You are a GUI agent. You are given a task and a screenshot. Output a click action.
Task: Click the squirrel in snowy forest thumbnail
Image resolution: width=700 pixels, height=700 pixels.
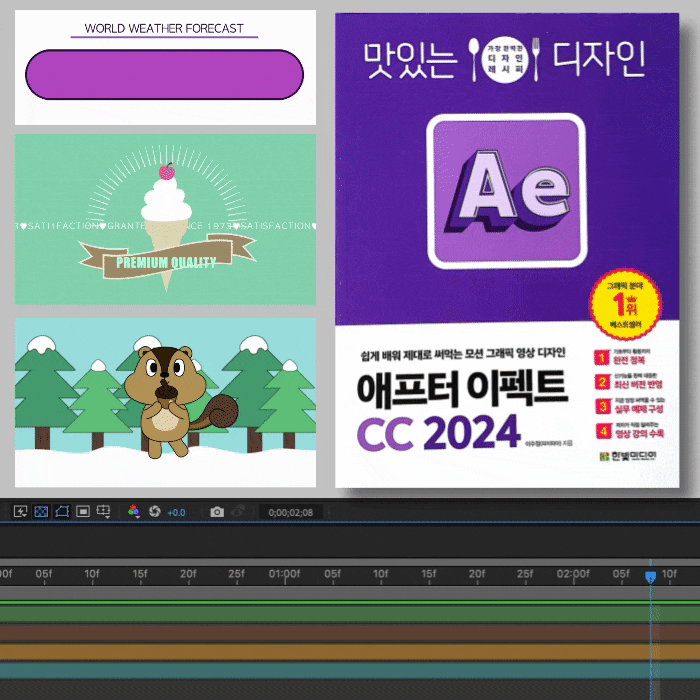coord(165,402)
